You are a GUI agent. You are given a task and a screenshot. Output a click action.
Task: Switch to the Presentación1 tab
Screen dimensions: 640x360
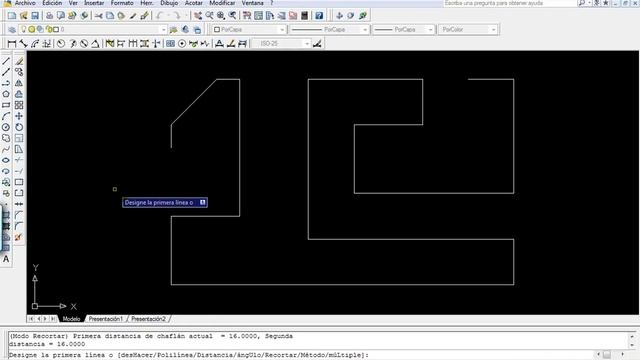[x=106, y=319]
